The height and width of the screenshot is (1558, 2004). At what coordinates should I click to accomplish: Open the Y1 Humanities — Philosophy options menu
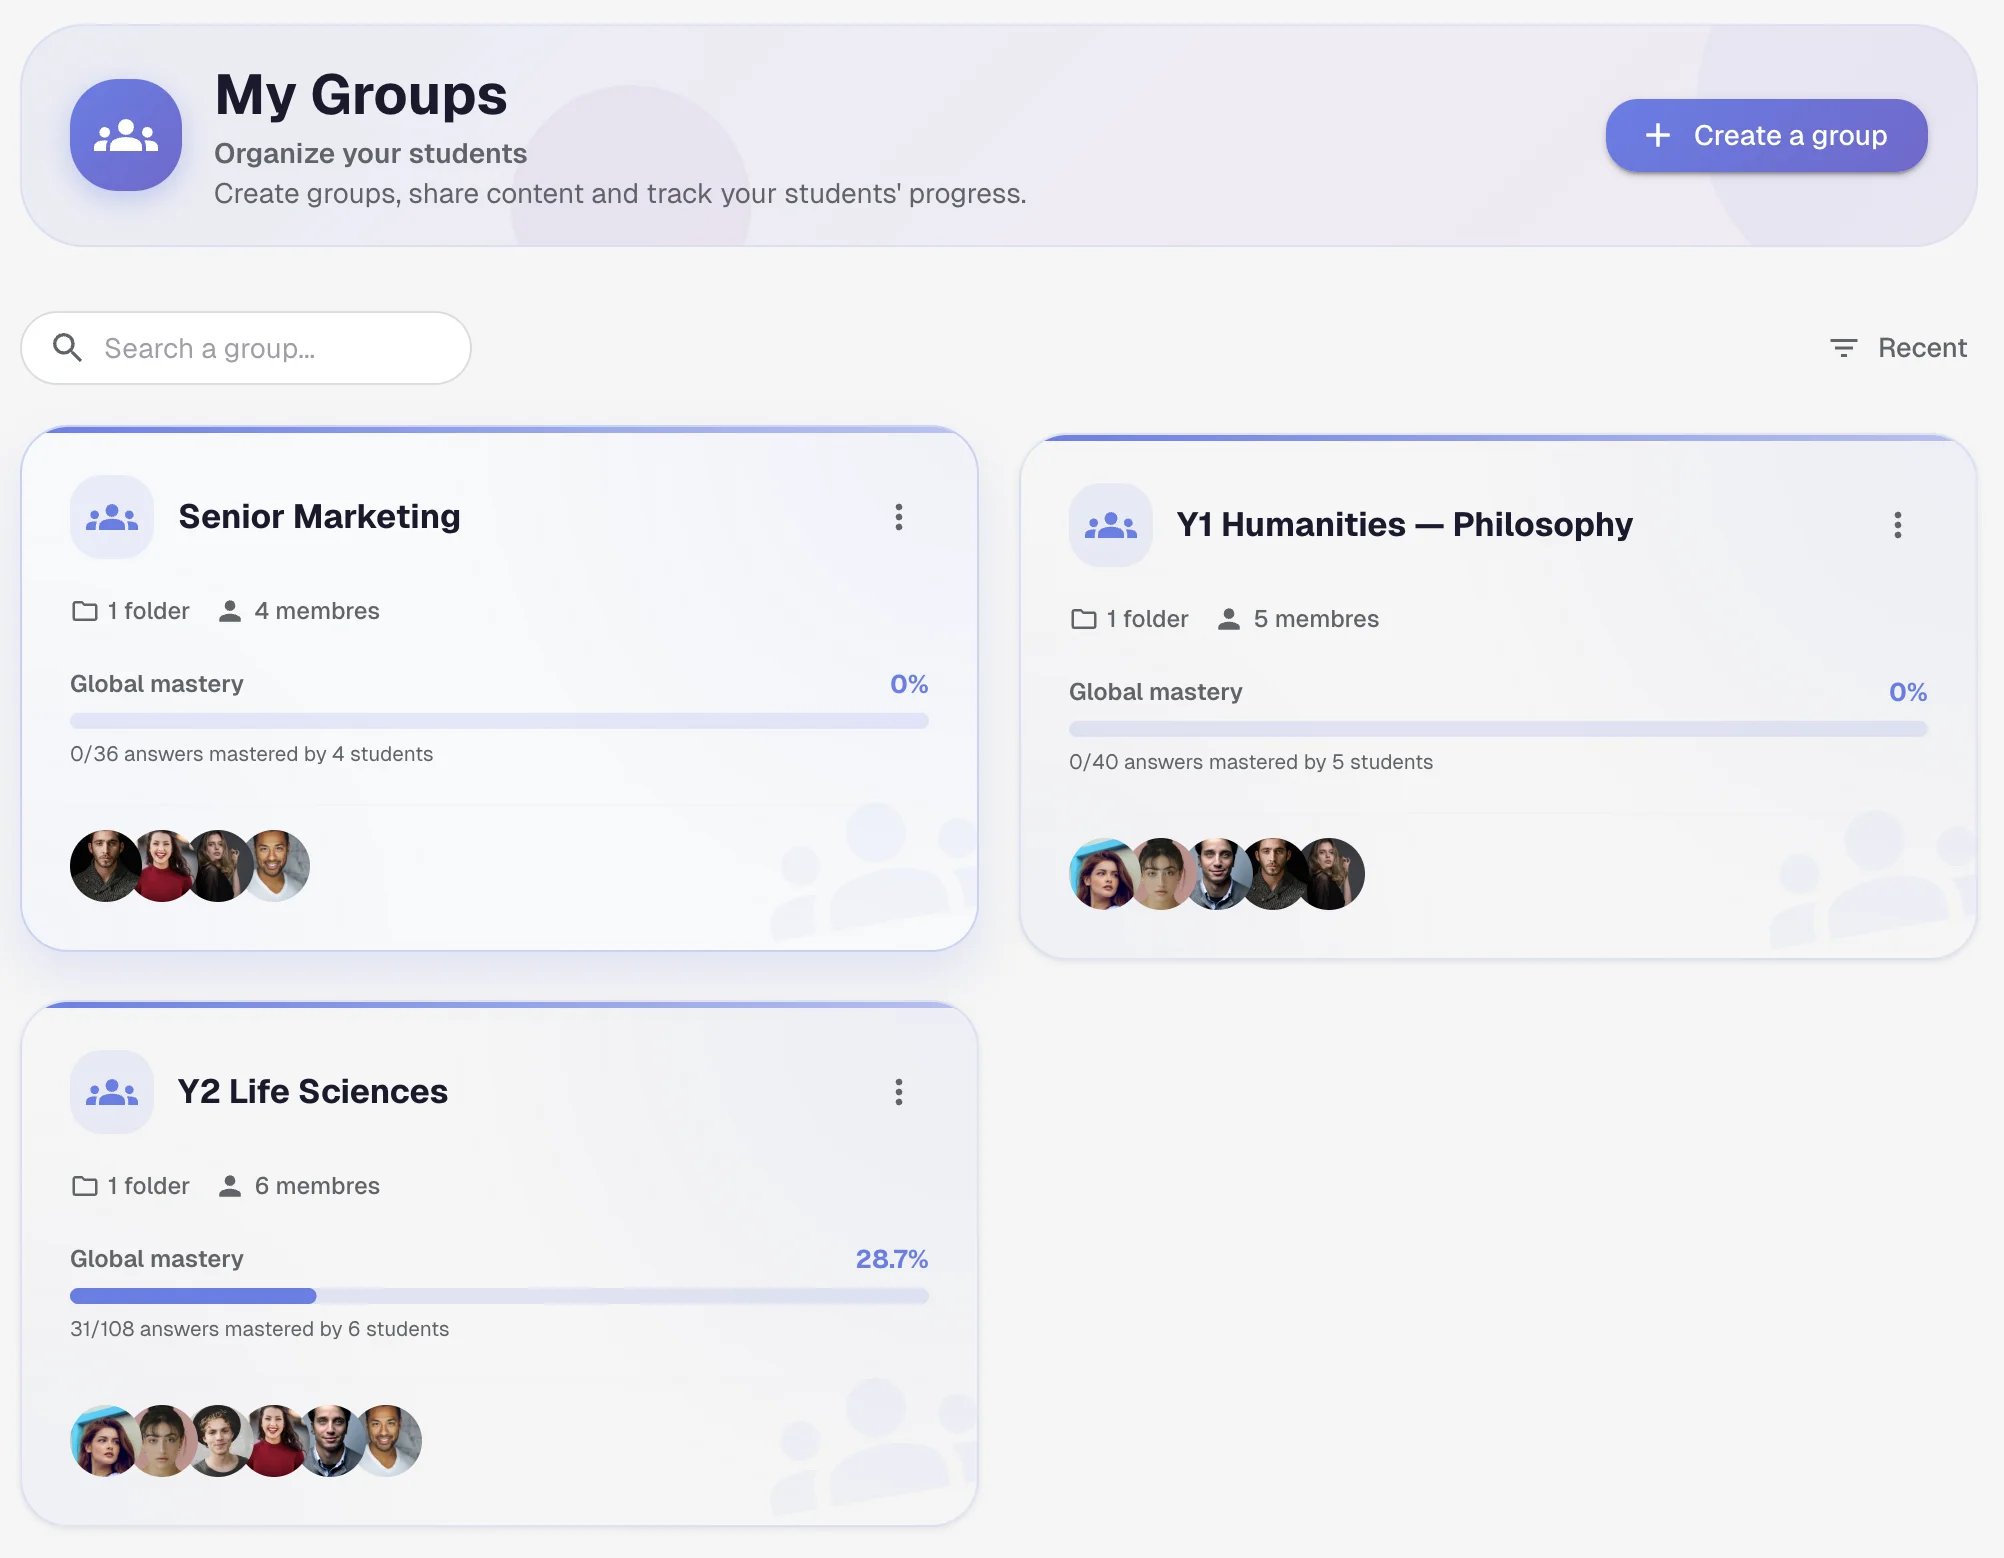coord(1897,525)
